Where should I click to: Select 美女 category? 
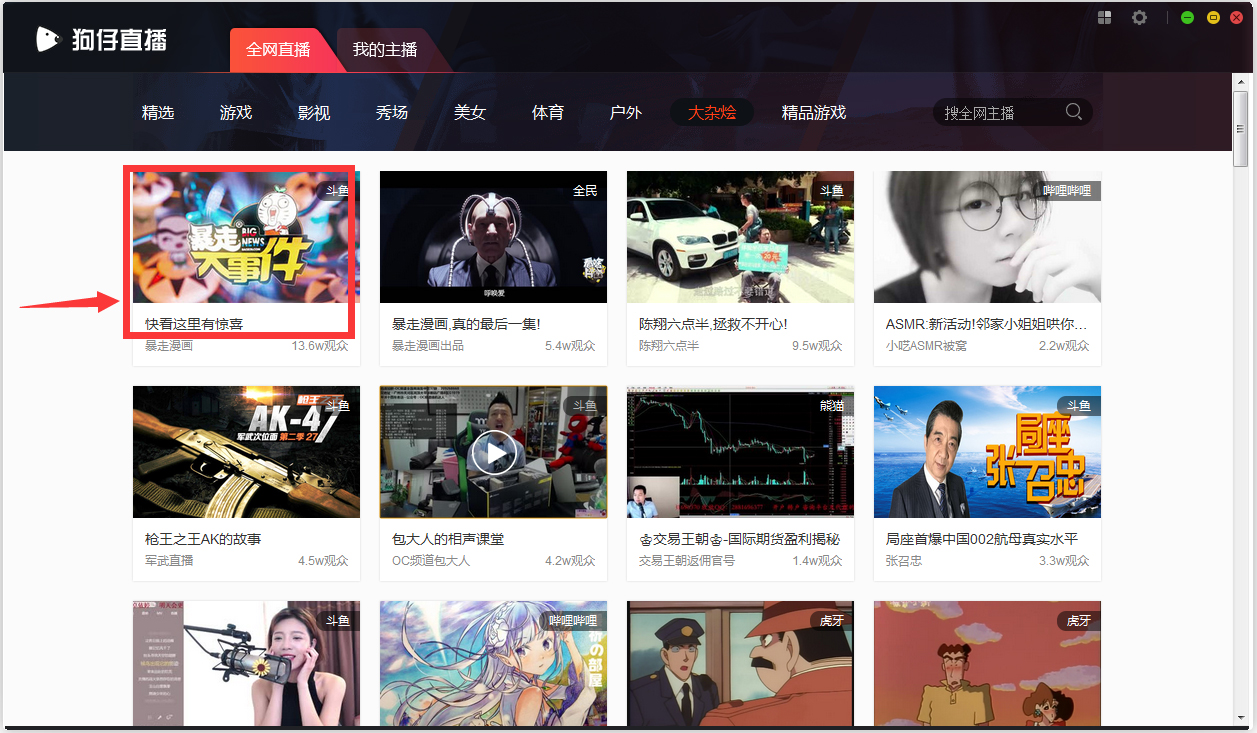(470, 113)
